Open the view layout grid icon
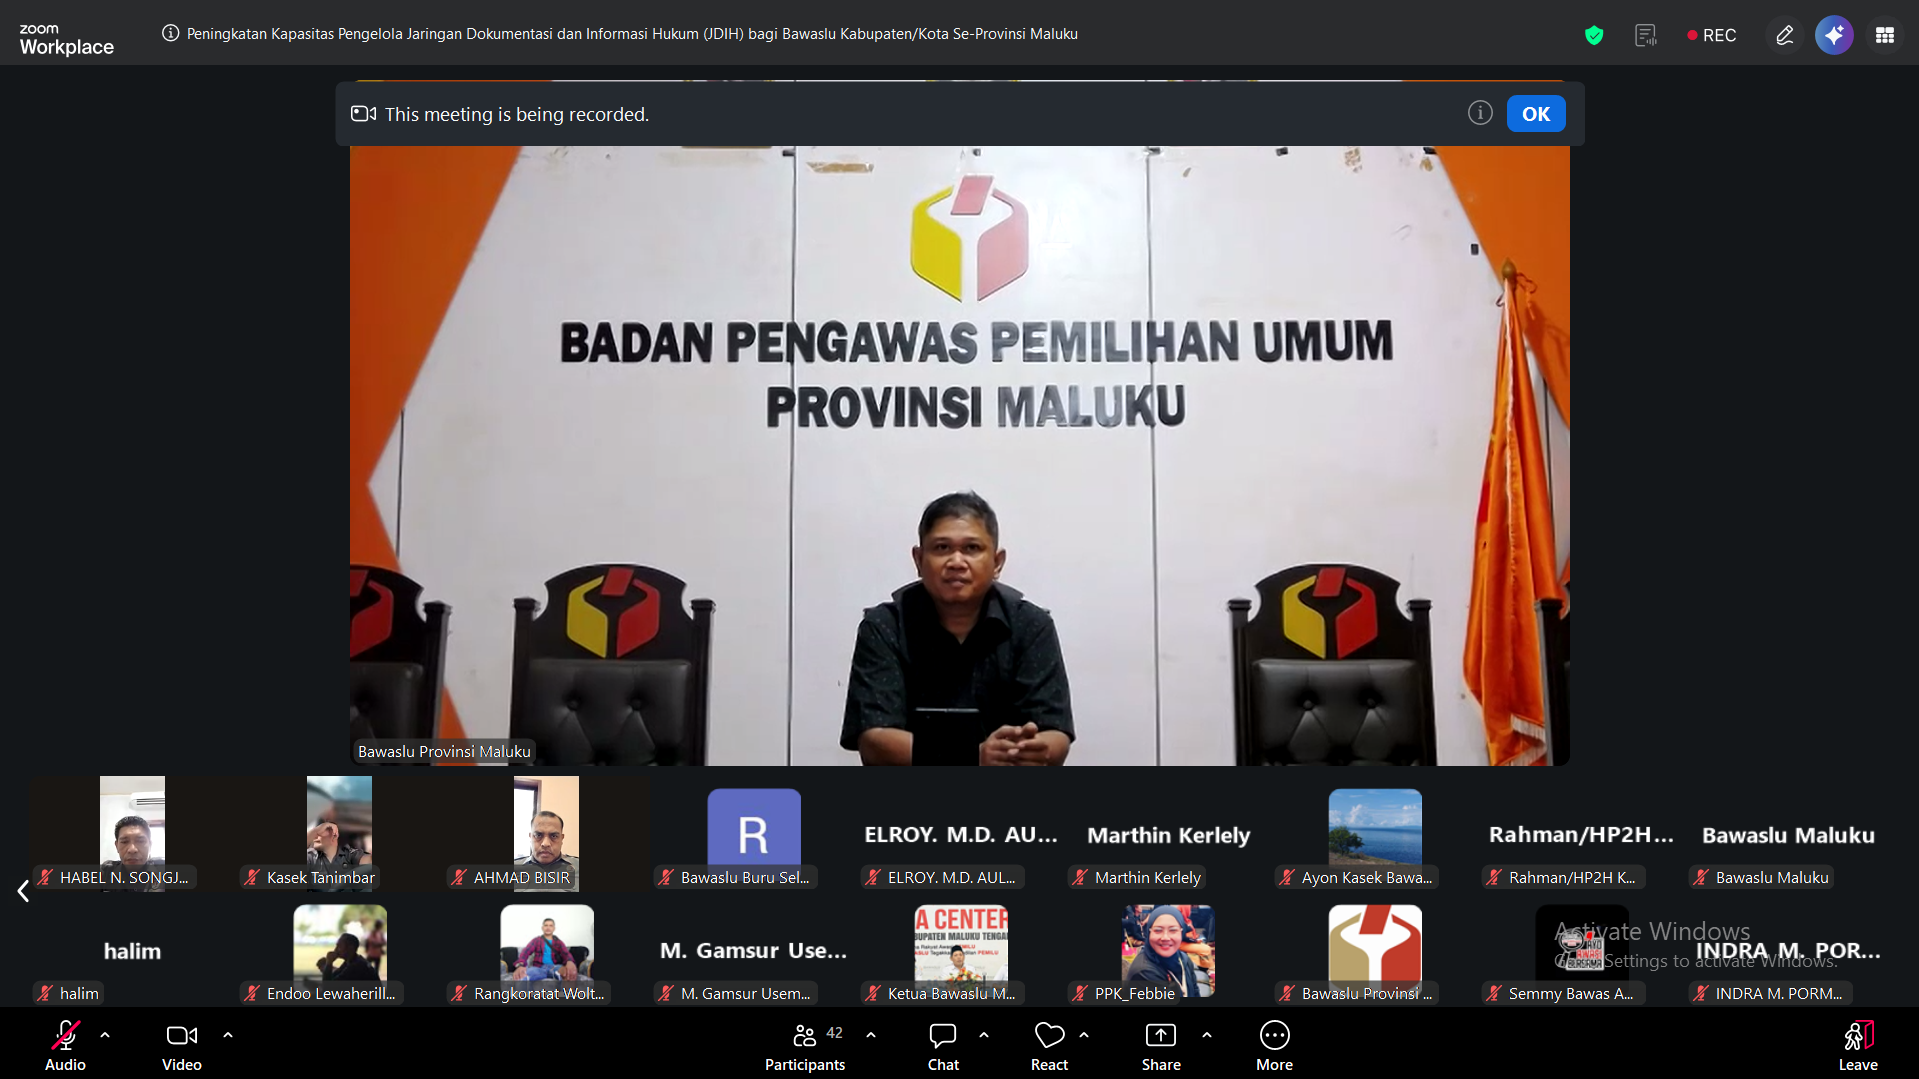This screenshot has height=1079, width=1919. [1885, 35]
